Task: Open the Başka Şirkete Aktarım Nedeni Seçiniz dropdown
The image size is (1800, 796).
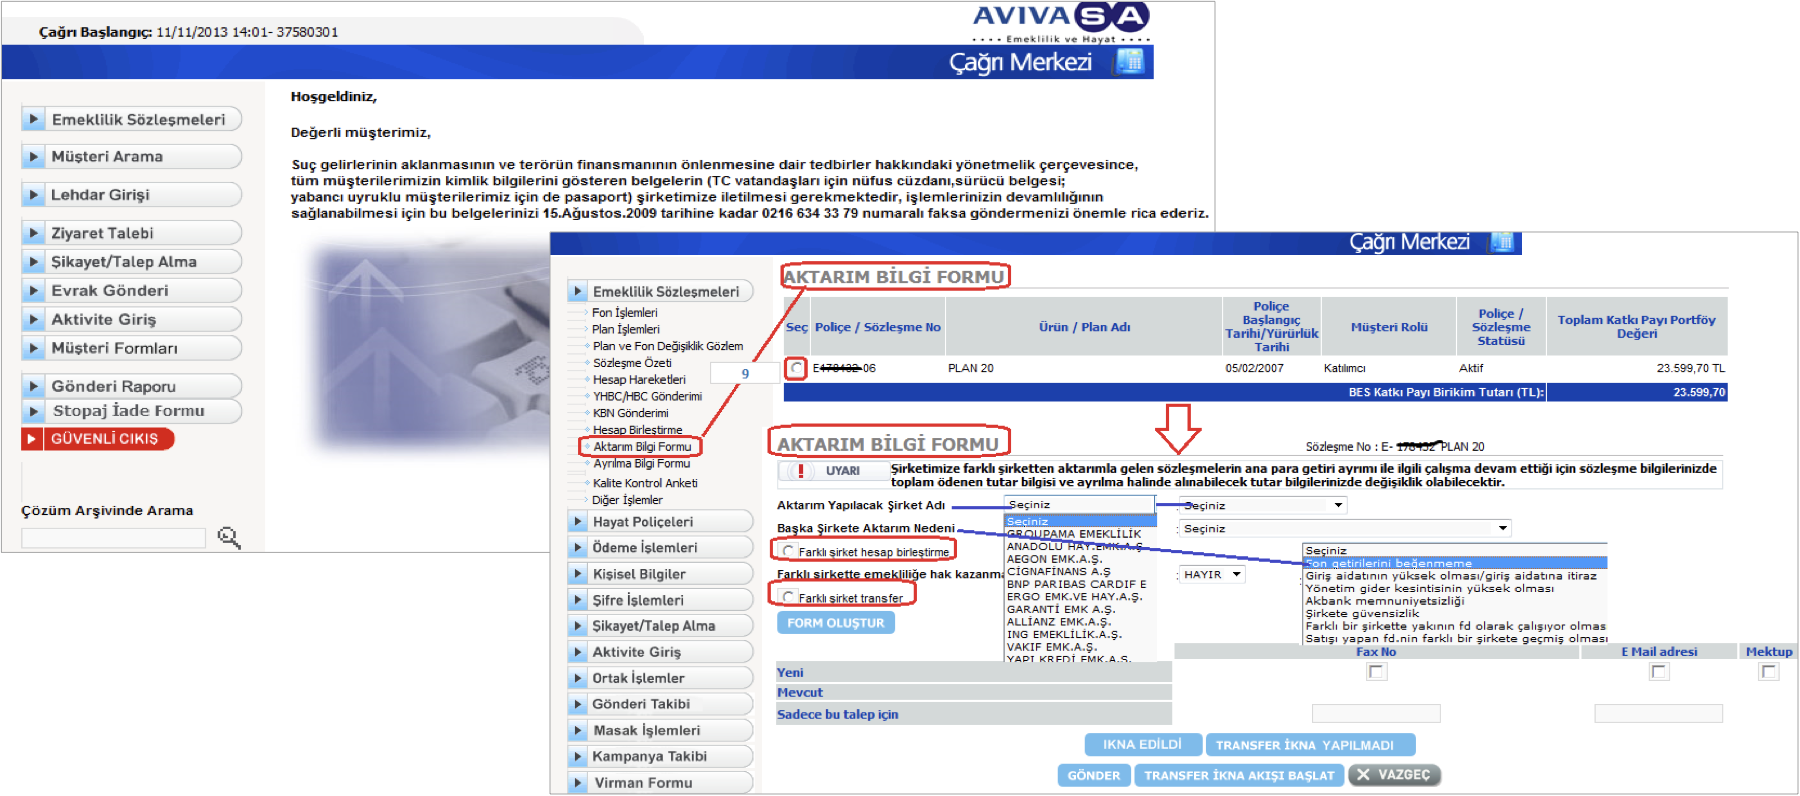Action: (1345, 528)
